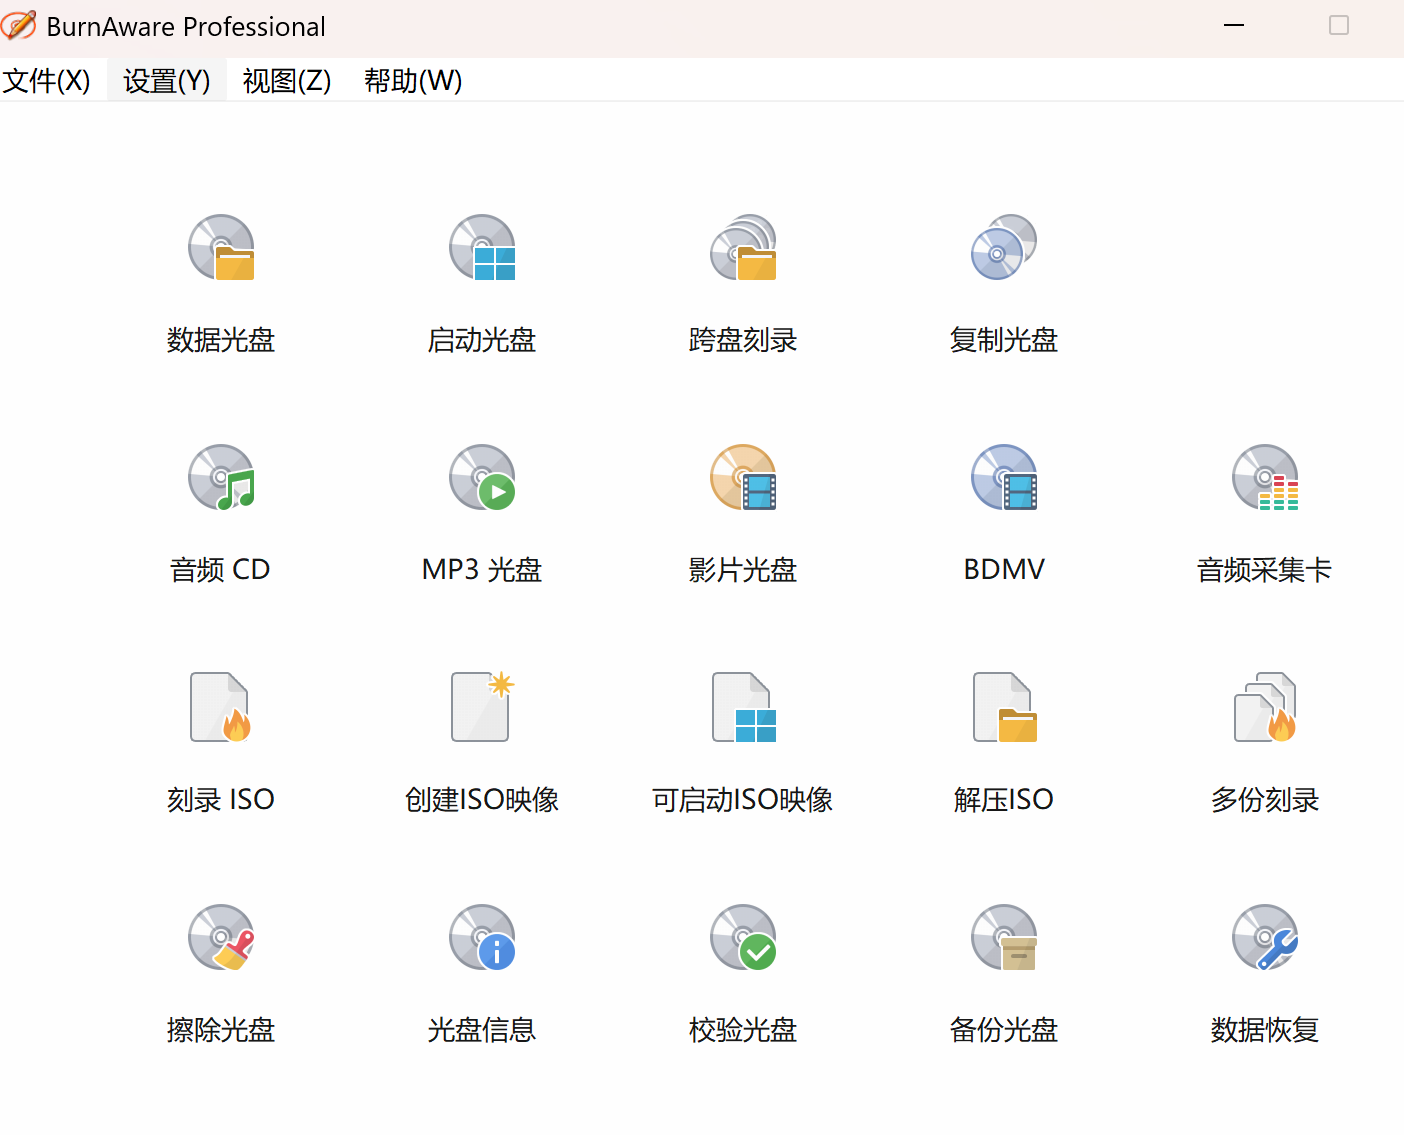
Task: Open the 音频采集卡 audio grabber icon
Action: [1265, 477]
